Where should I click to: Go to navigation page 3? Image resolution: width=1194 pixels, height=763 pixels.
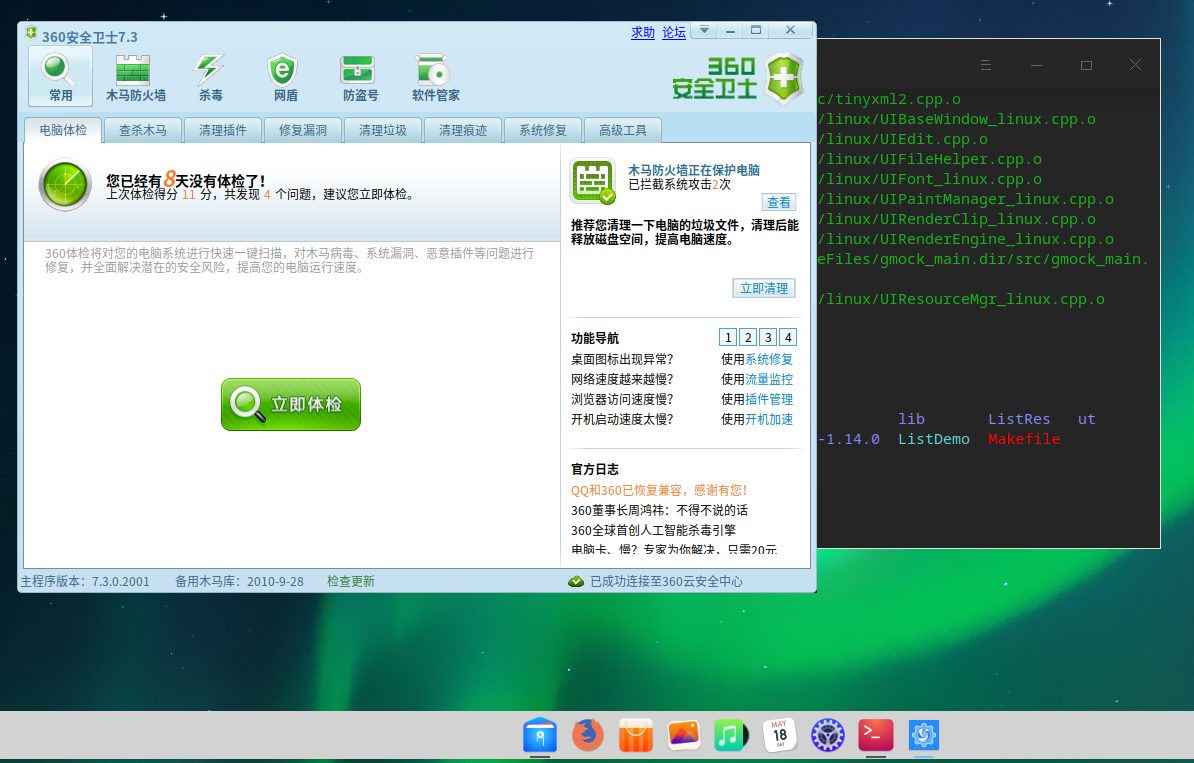(x=768, y=337)
